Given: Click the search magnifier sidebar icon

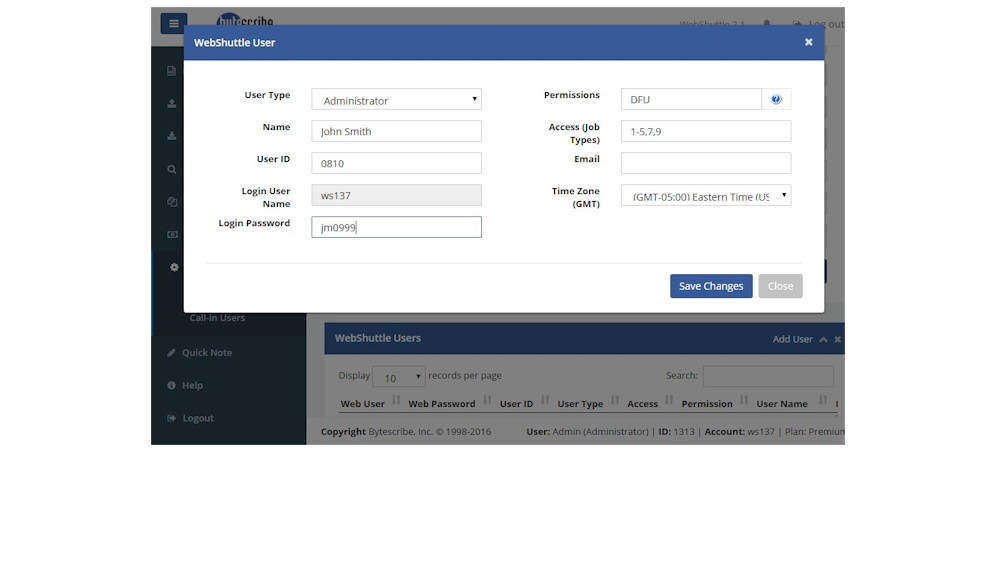Looking at the screenshot, I should coord(172,169).
